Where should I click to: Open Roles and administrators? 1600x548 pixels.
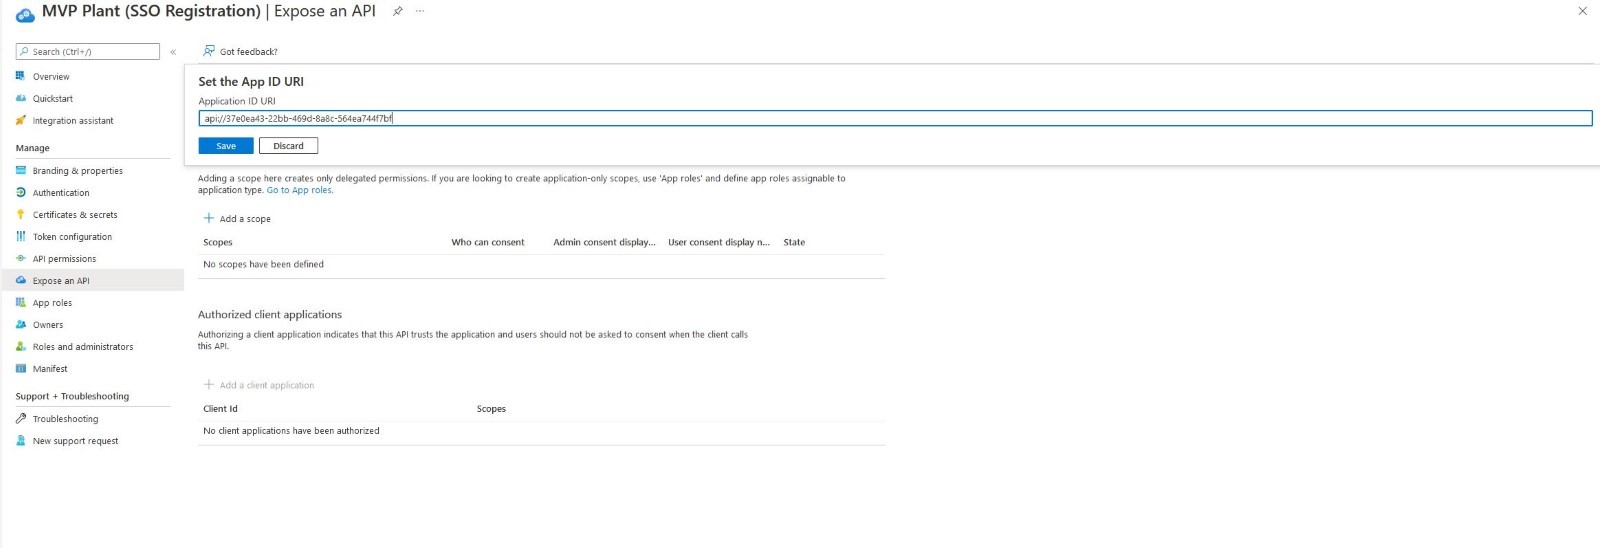[83, 347]
